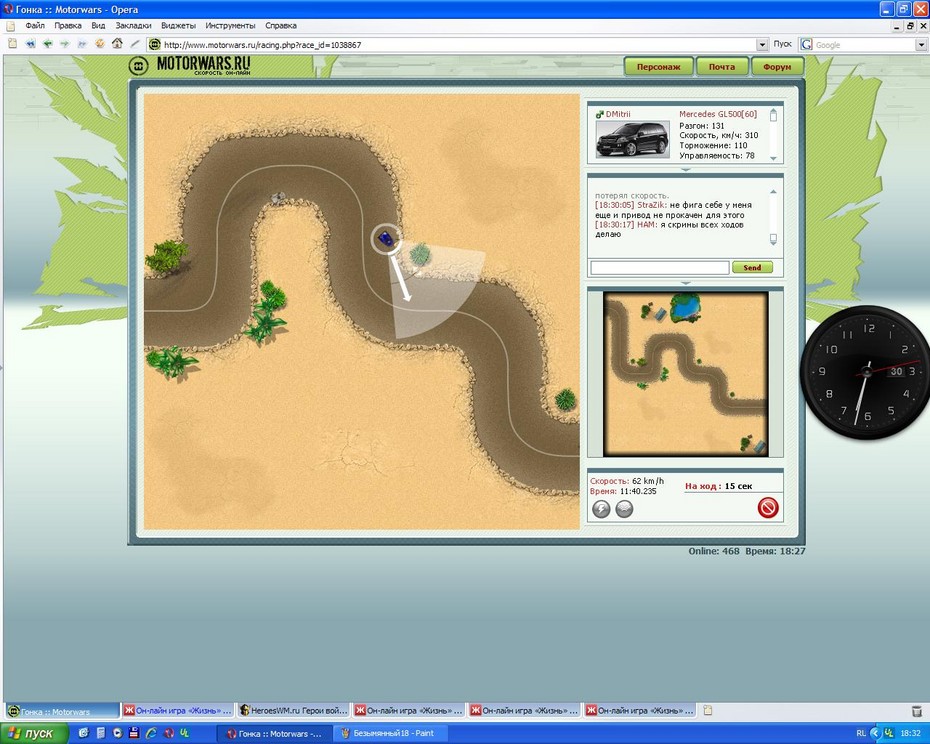This screenshot has height=744, width=930.
Task: Click the system tray clock 18:32
Action: coord(910,733)
